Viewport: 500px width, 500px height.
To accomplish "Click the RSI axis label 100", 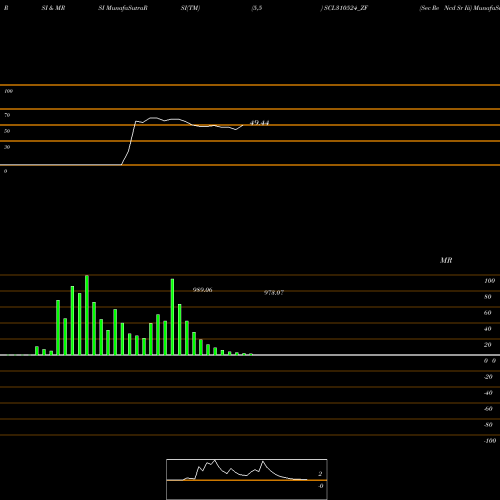I will click(x=8, y=91).
